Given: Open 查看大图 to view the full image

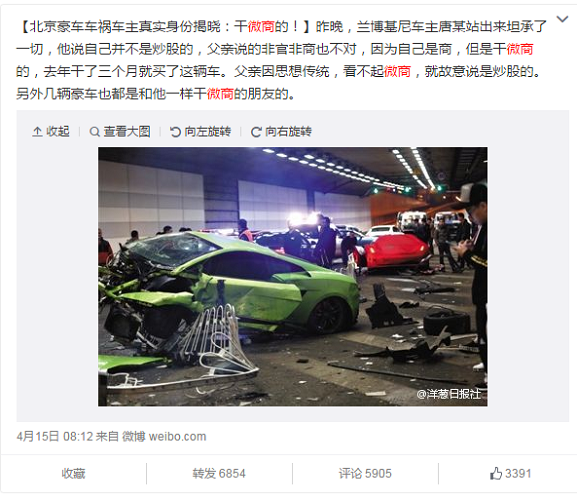Looking at the screenshot, I should [x=127, y=132].
